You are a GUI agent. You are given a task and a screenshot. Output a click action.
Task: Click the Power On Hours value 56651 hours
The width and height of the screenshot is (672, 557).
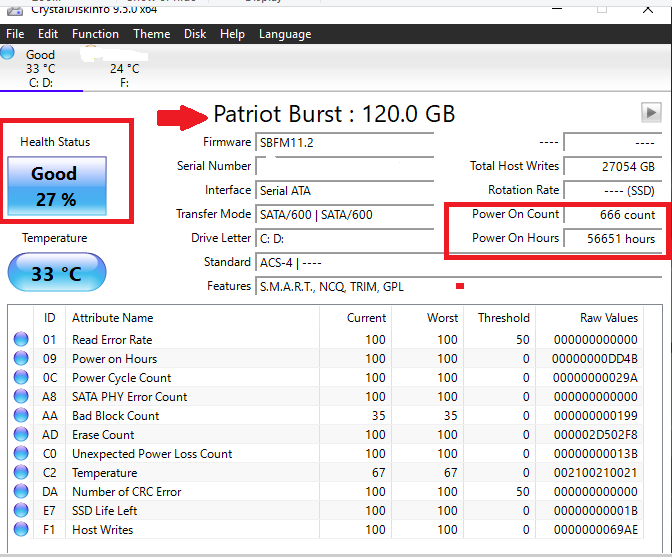613,238
